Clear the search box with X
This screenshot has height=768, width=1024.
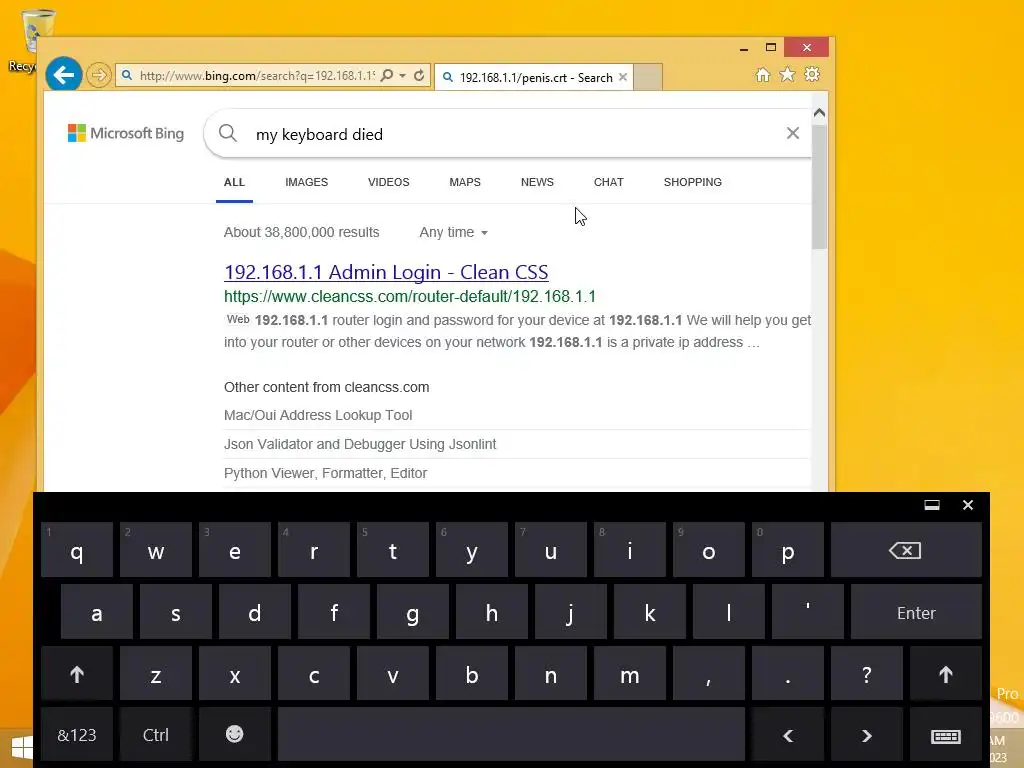[793, 133]
